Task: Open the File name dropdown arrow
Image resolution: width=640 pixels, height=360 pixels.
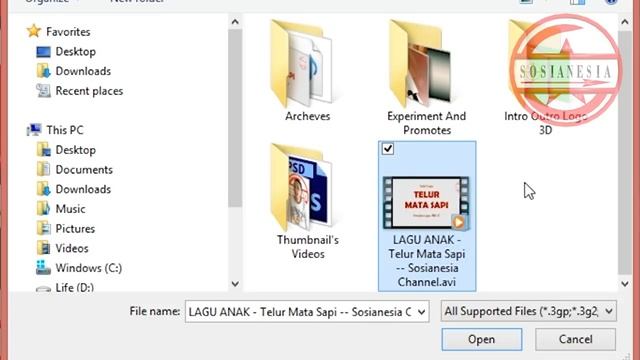Action: 421,312
